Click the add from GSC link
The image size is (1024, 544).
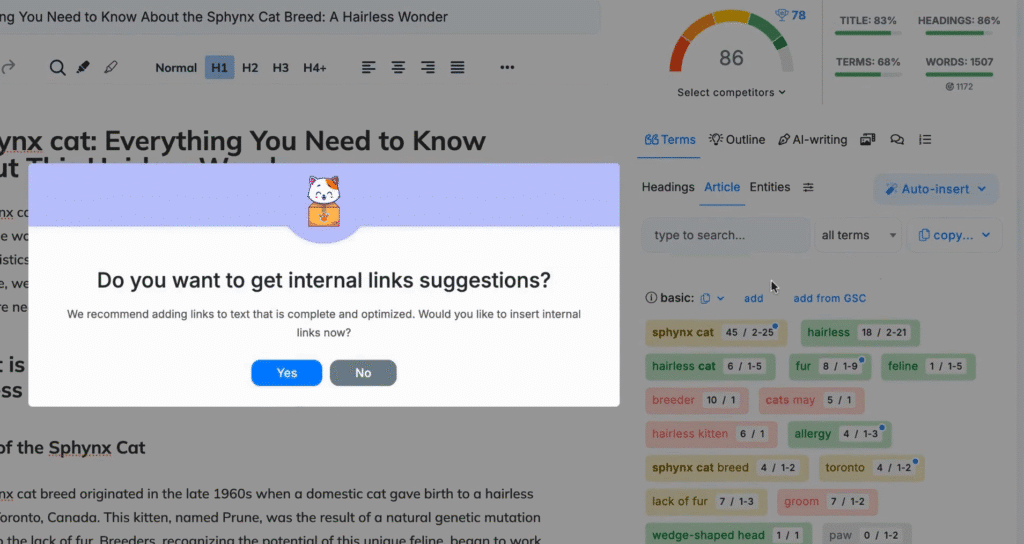(829, 298)
